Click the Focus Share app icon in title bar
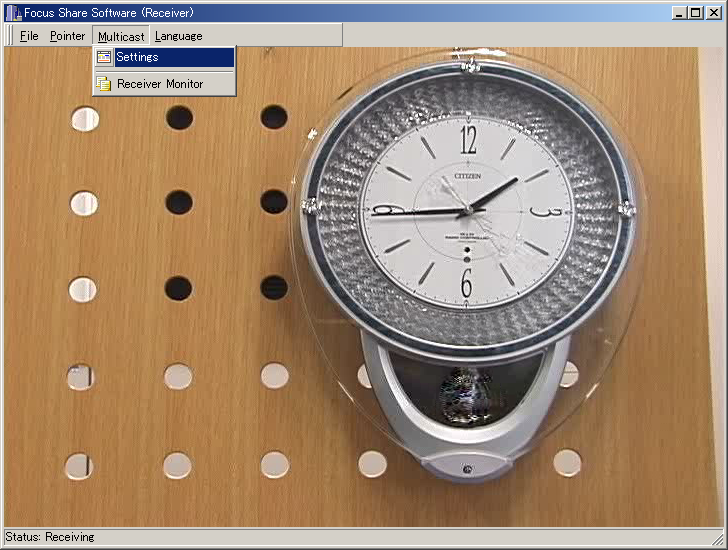 click(13, 12)
